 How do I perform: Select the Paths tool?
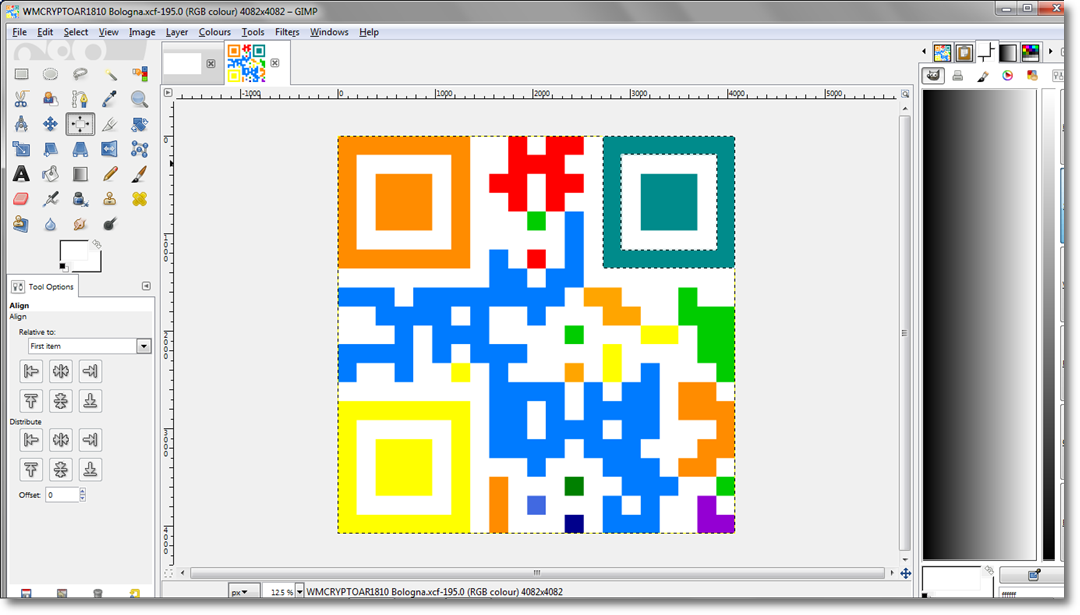click(x=80, y=99)
